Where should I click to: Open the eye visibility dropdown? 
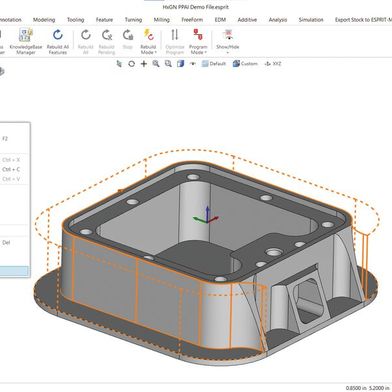point(193,64)
